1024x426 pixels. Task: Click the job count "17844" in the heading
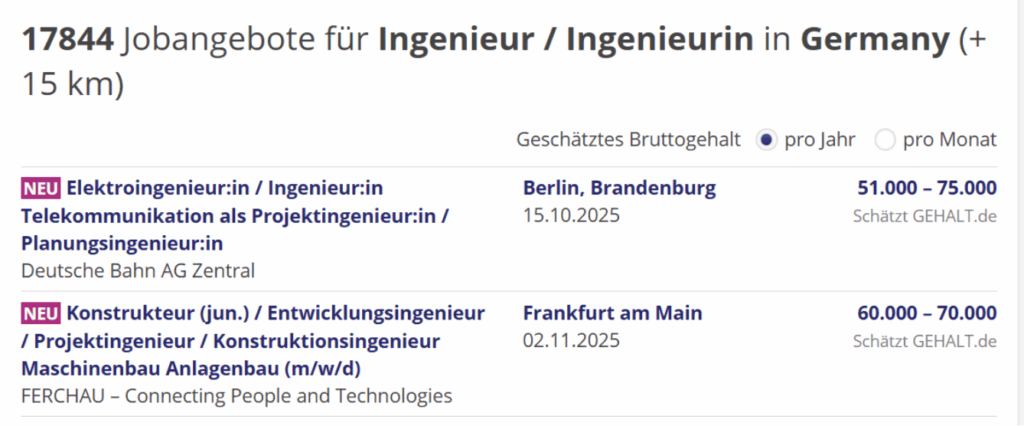(65, 40)
